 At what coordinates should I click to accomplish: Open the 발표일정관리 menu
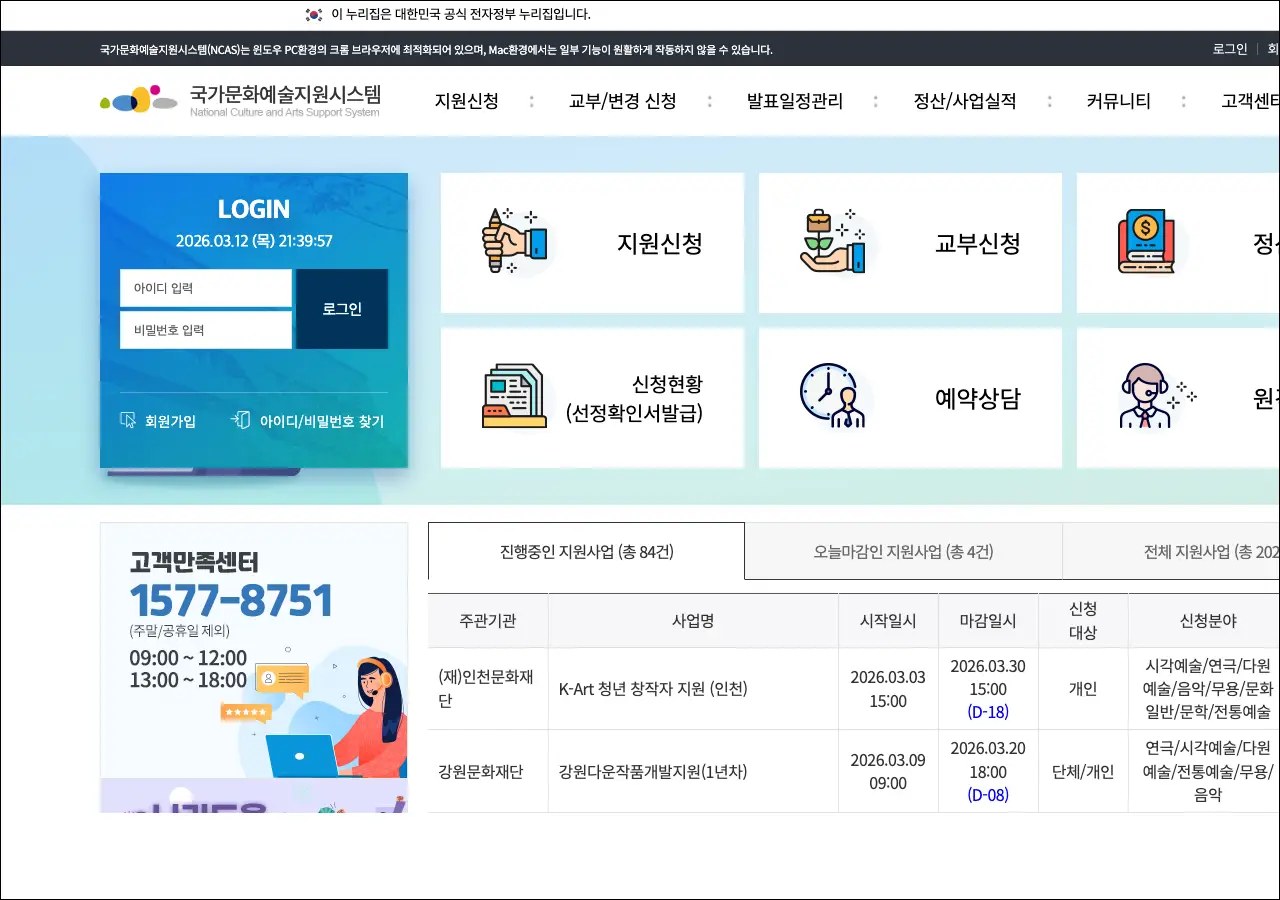tap(794, 101)
